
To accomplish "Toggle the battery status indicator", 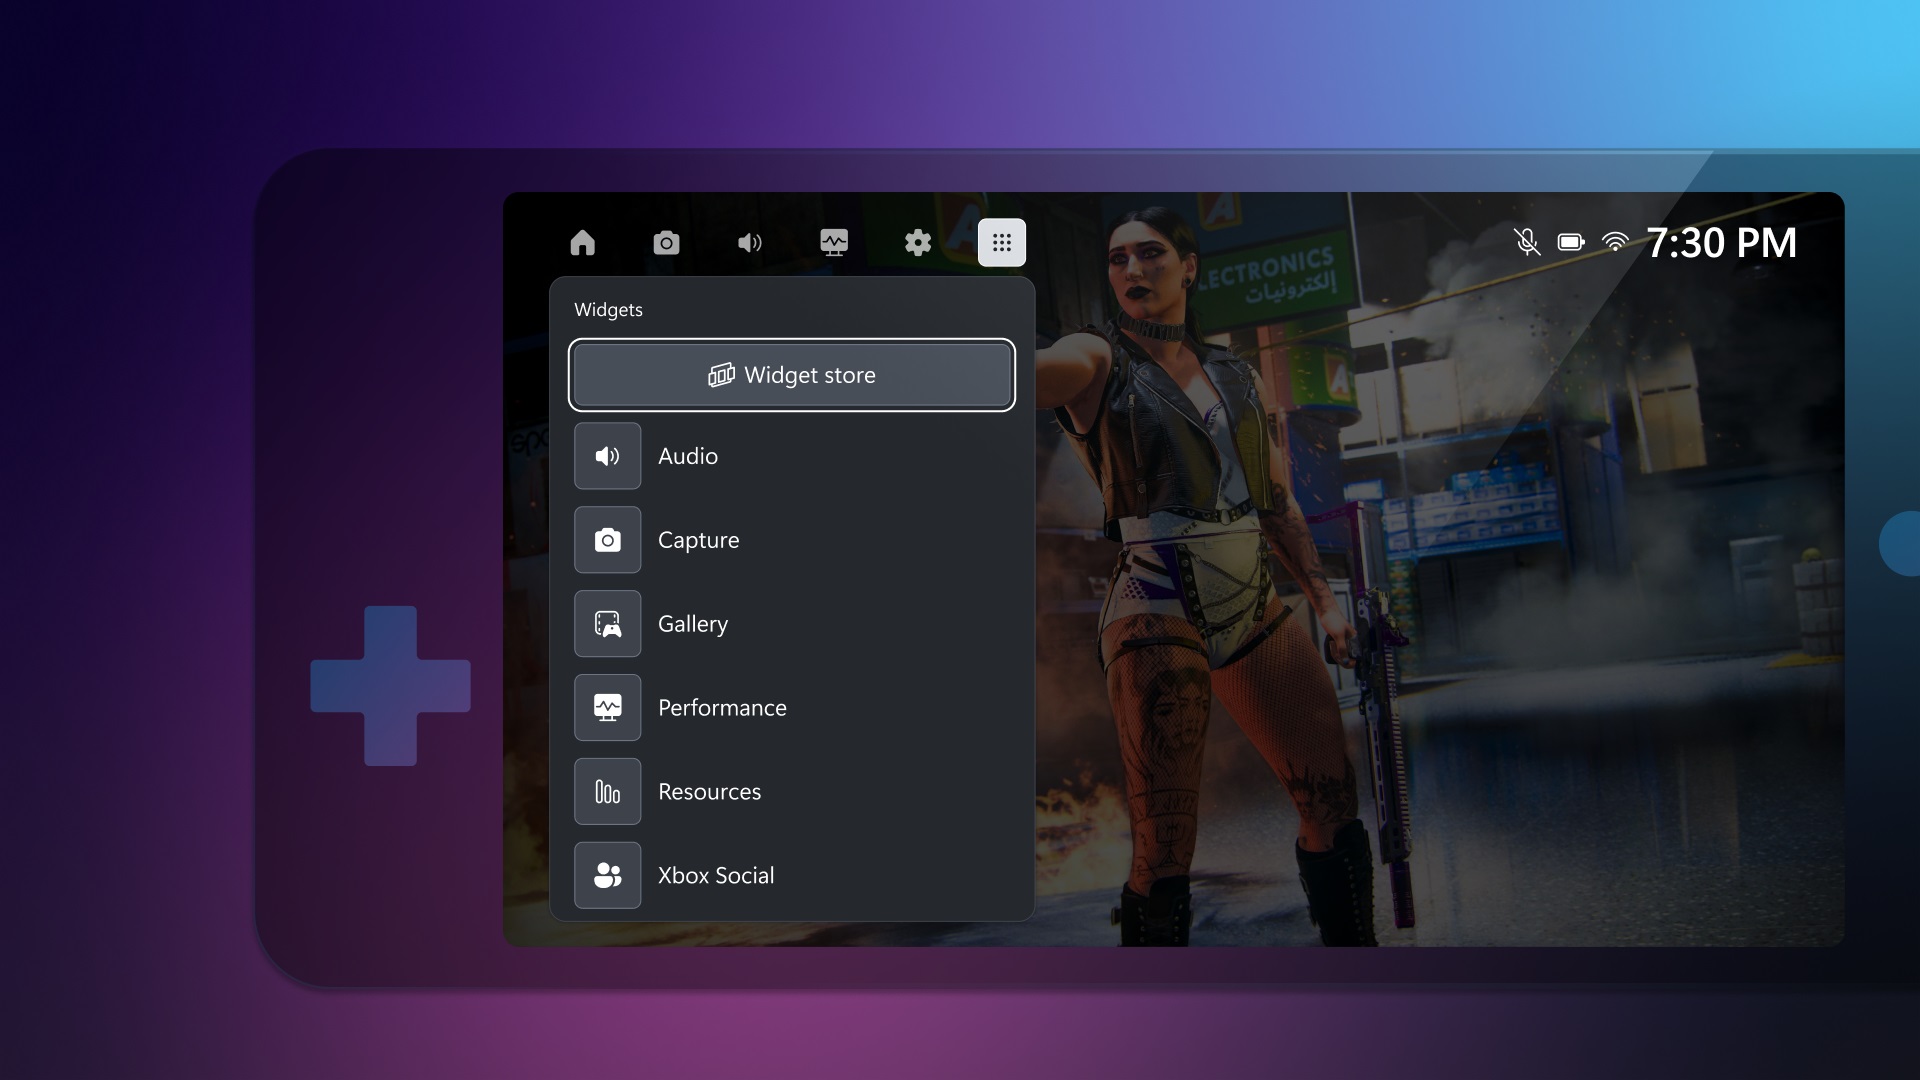I will 1571,241.
